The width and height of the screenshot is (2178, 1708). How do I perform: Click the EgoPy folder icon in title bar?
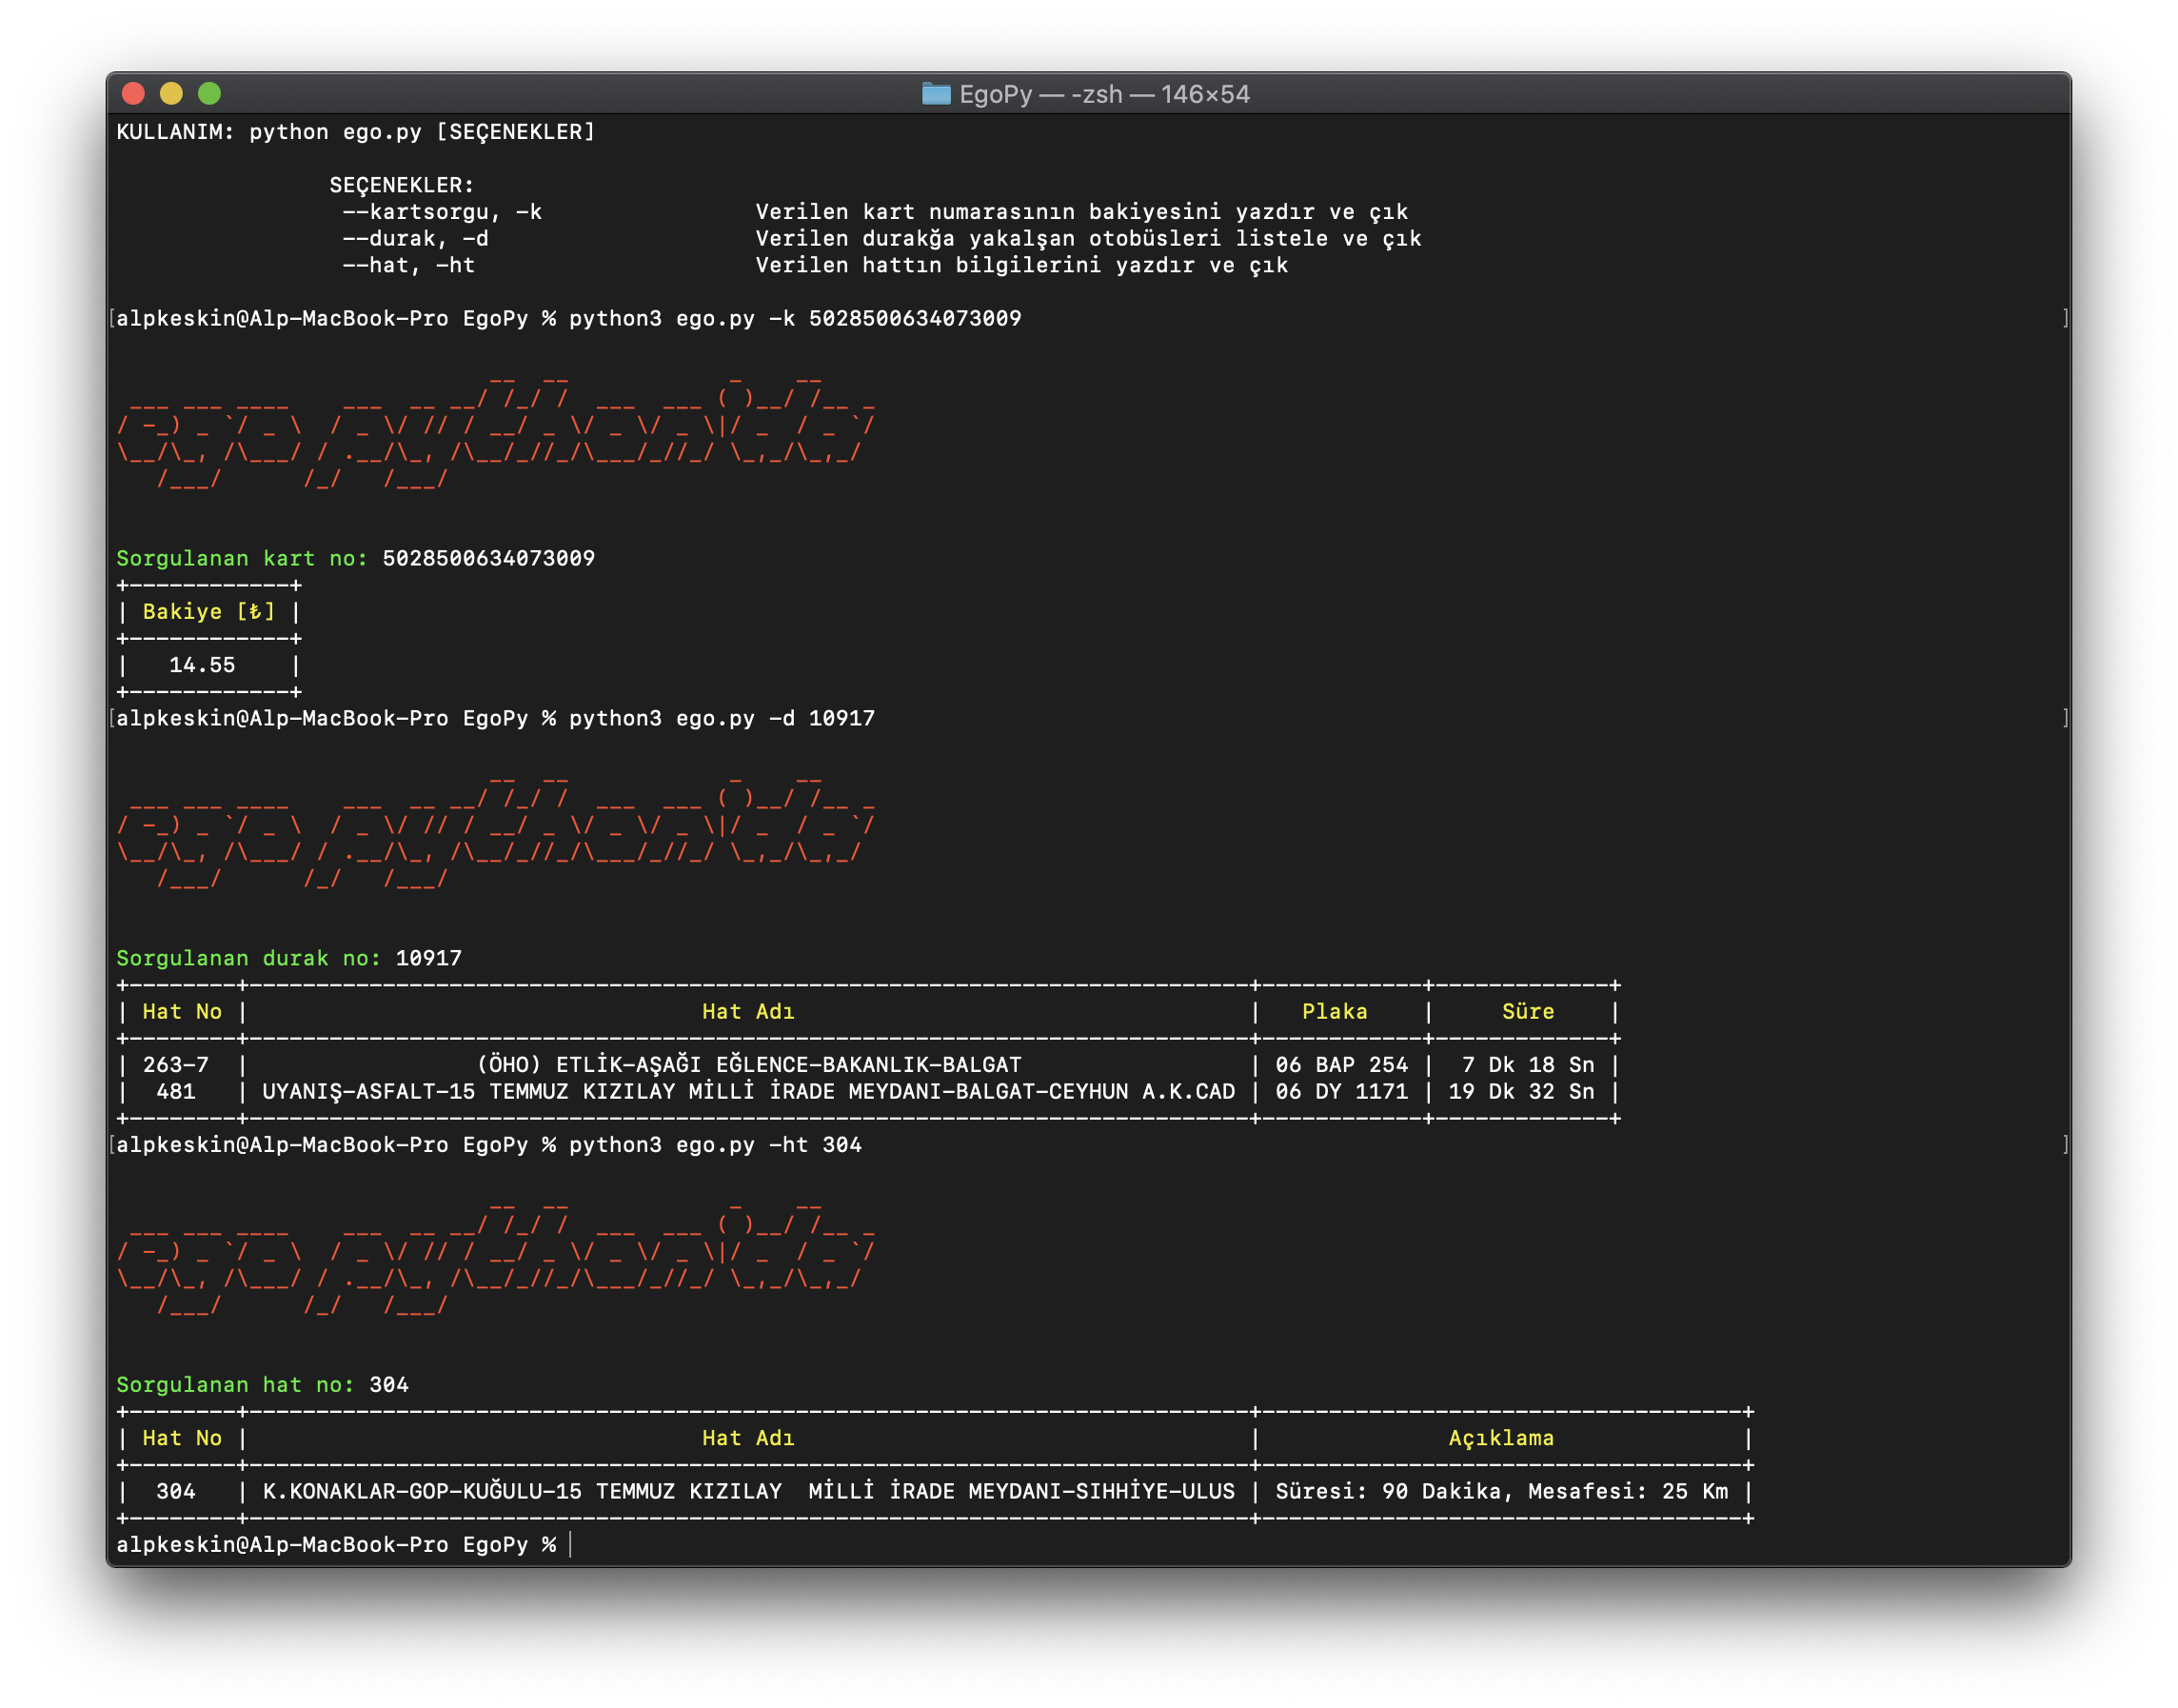click(x=935, y=94)
